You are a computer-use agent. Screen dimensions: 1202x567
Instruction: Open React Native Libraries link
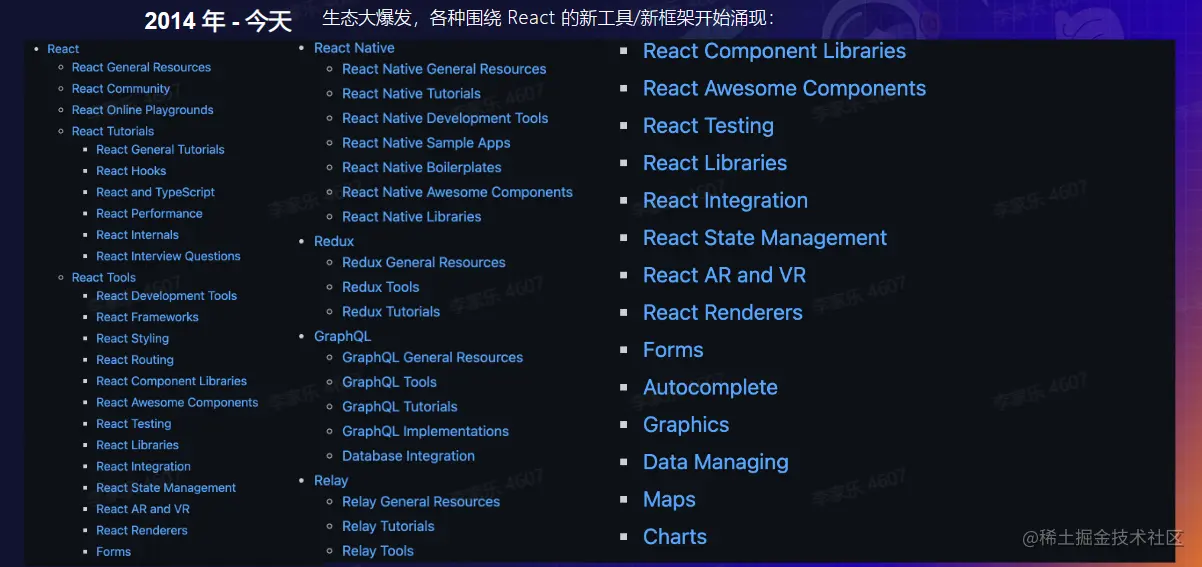411,216
